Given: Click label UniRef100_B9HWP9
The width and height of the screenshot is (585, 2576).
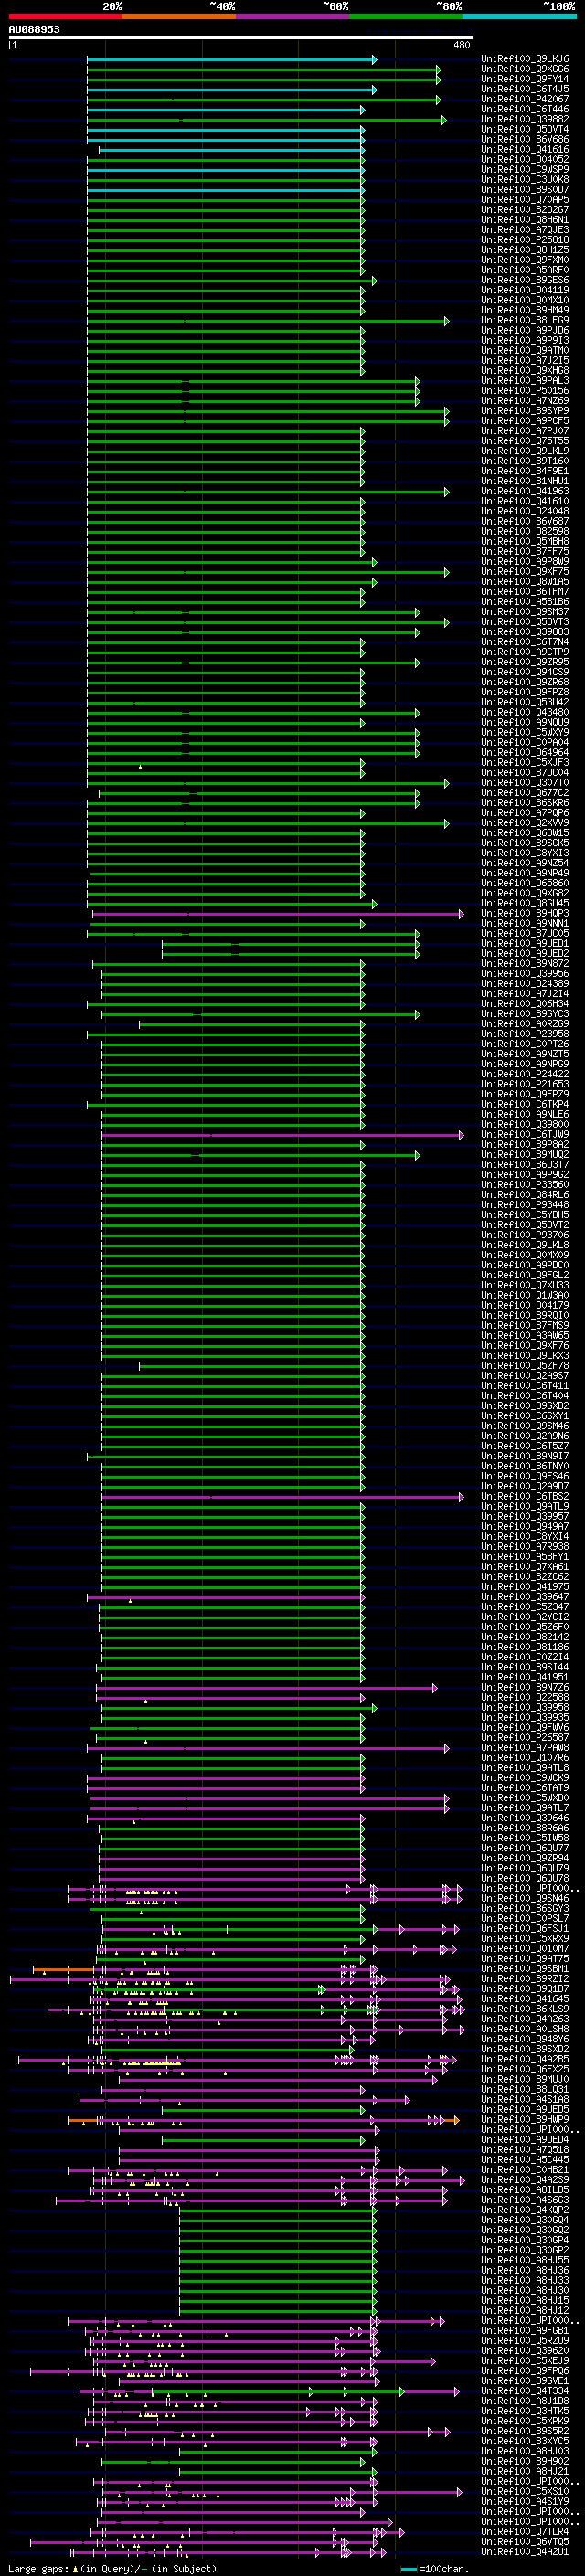Looking at the screenshot, I should [x=525, y=2119].
